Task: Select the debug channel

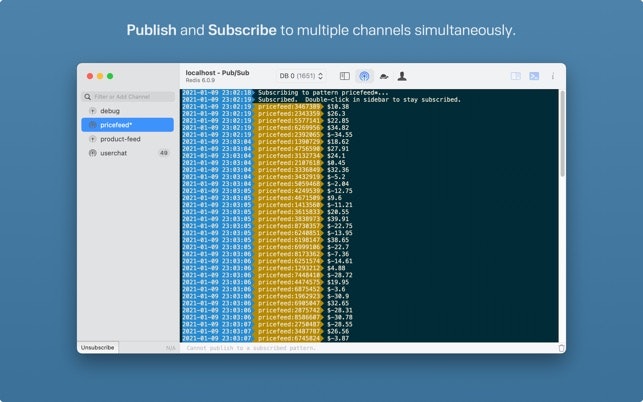Action: [x=128, y=111]
